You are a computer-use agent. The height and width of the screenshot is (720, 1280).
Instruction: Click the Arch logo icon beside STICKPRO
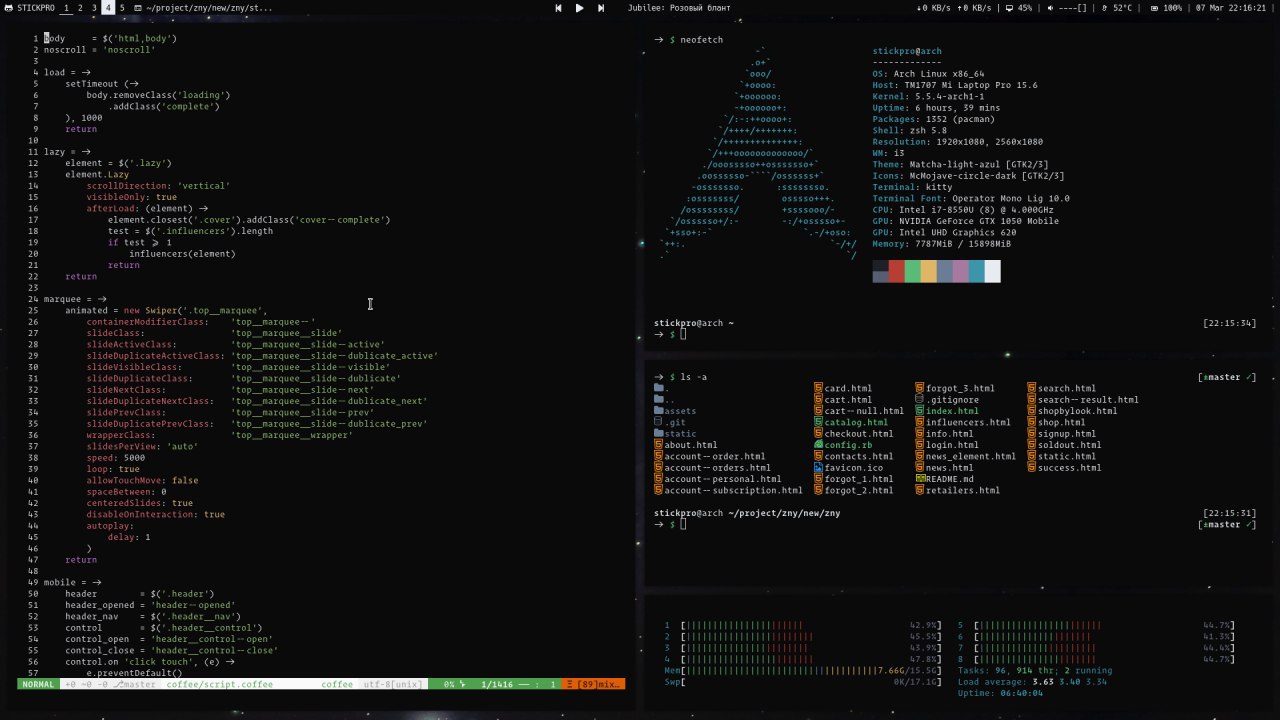9,8
